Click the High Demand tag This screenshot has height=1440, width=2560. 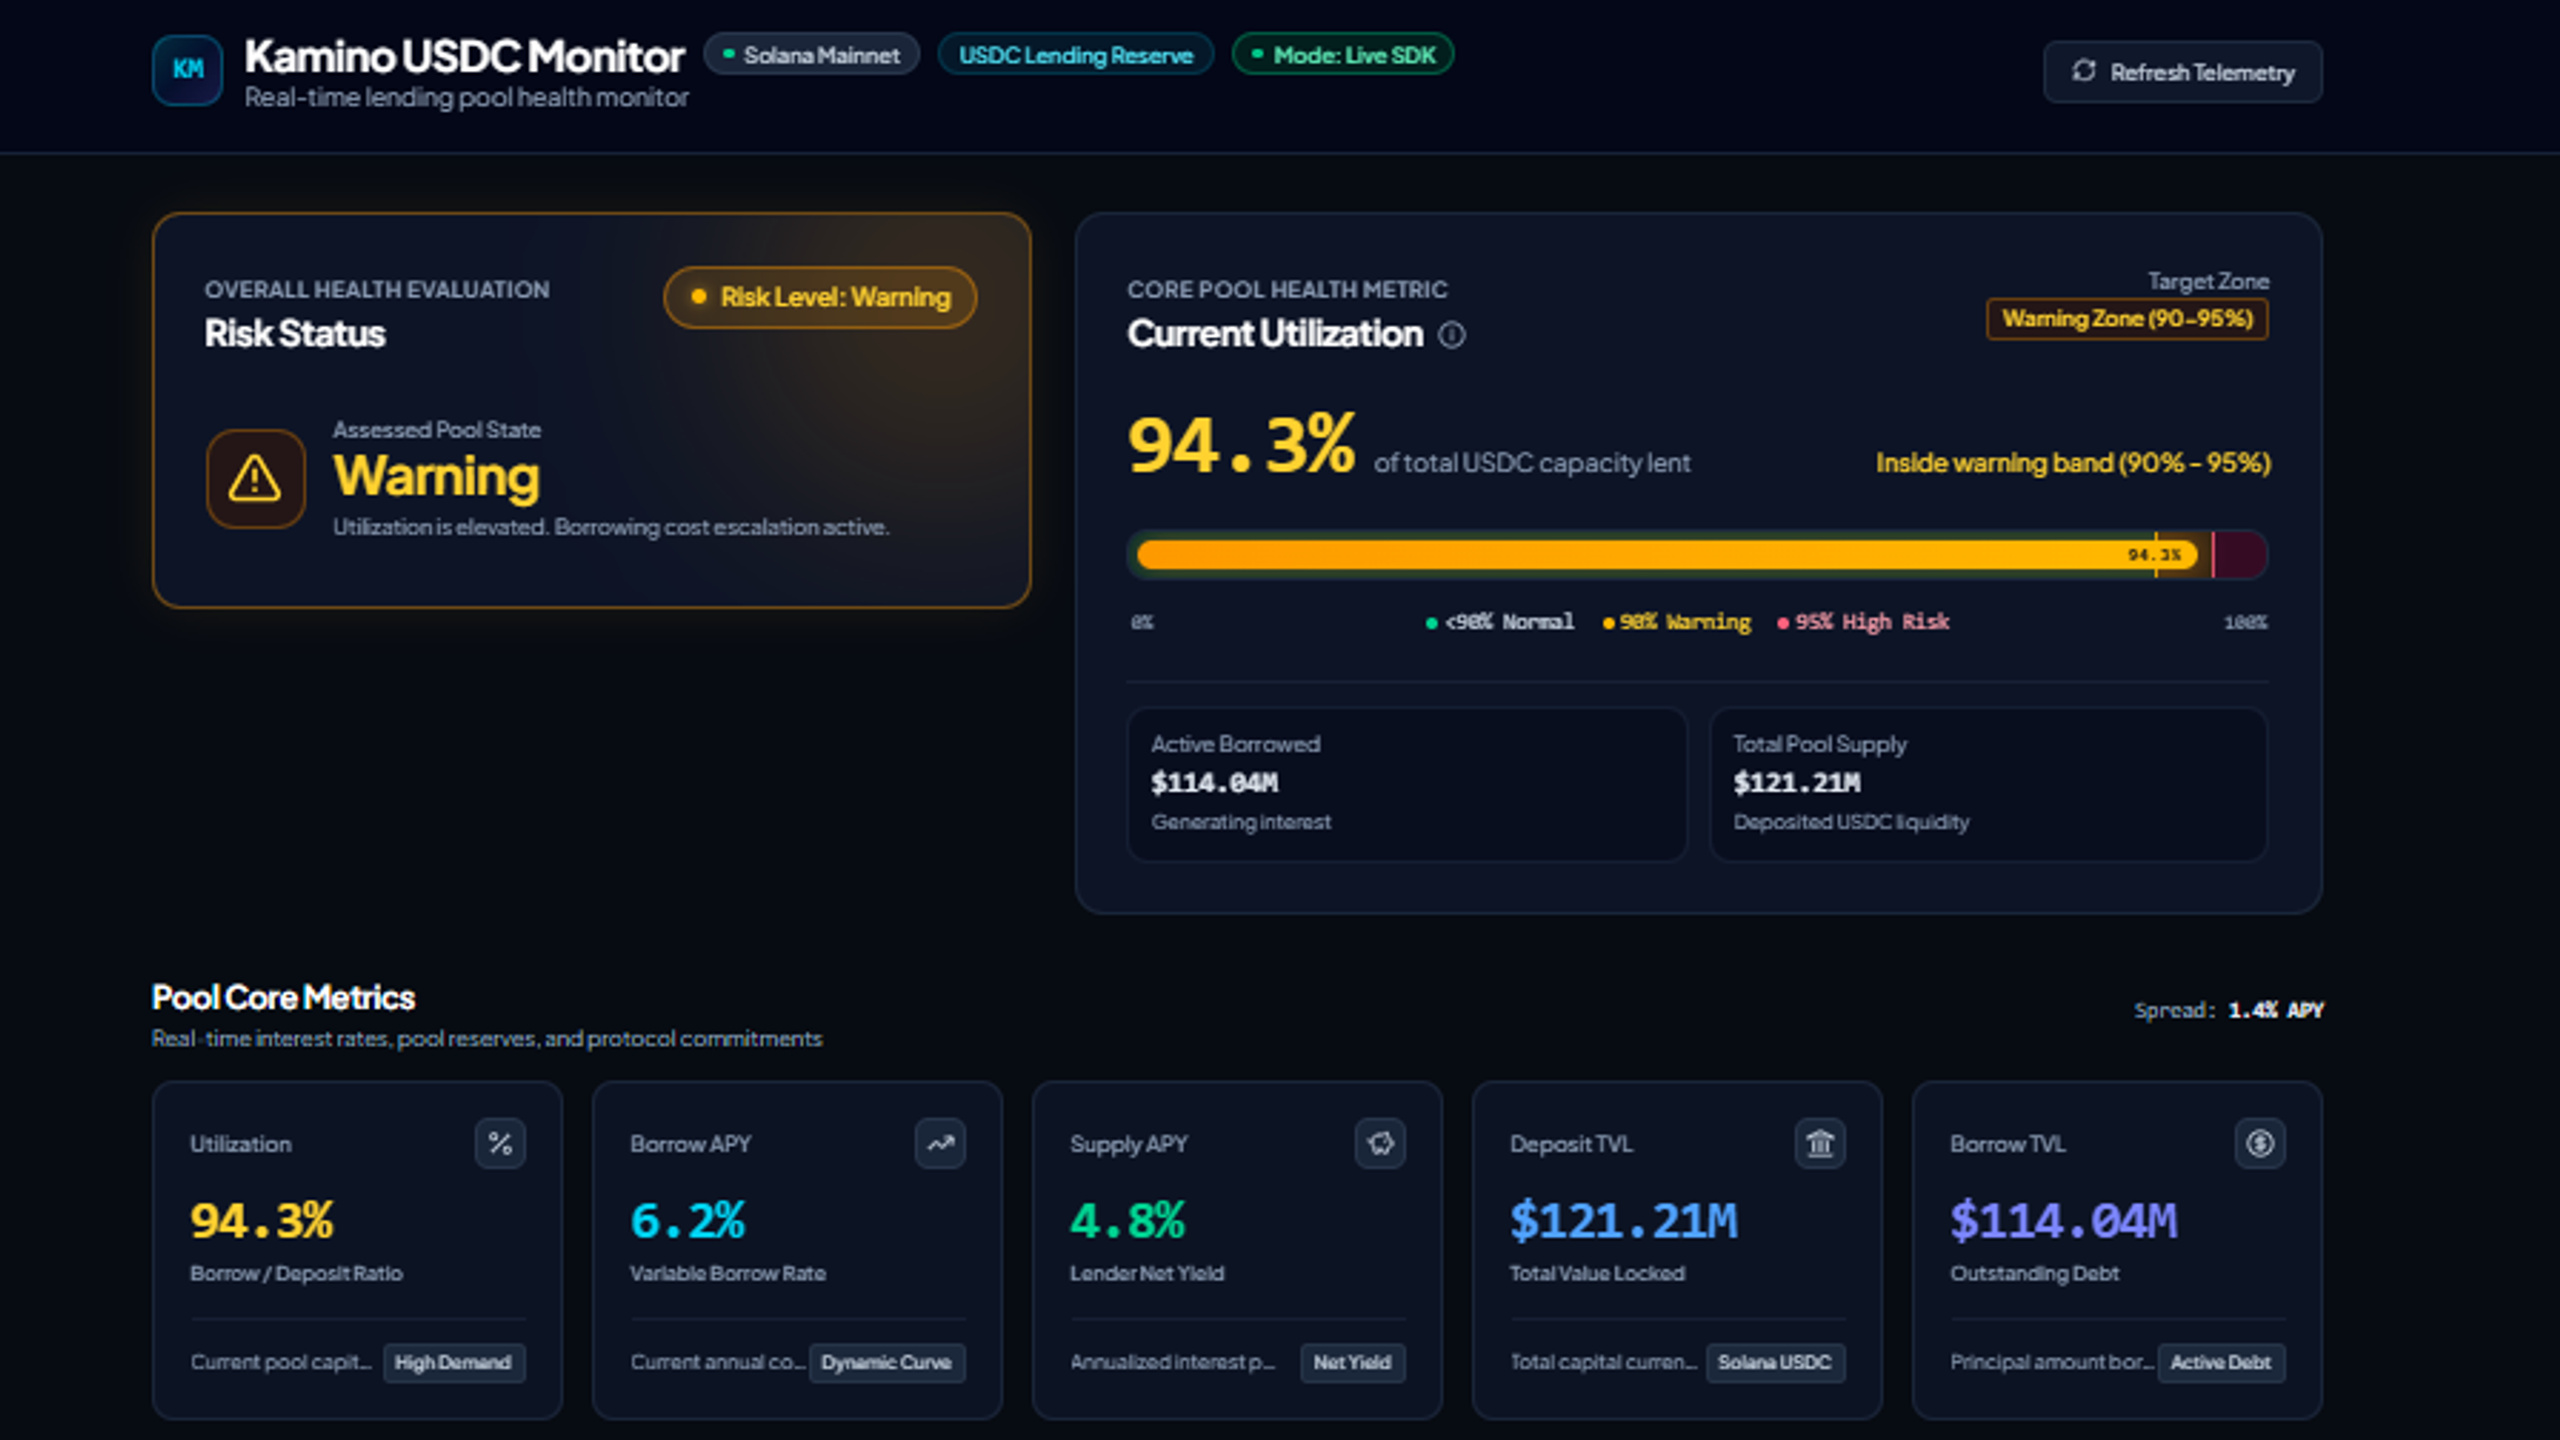pos(454,1362)
